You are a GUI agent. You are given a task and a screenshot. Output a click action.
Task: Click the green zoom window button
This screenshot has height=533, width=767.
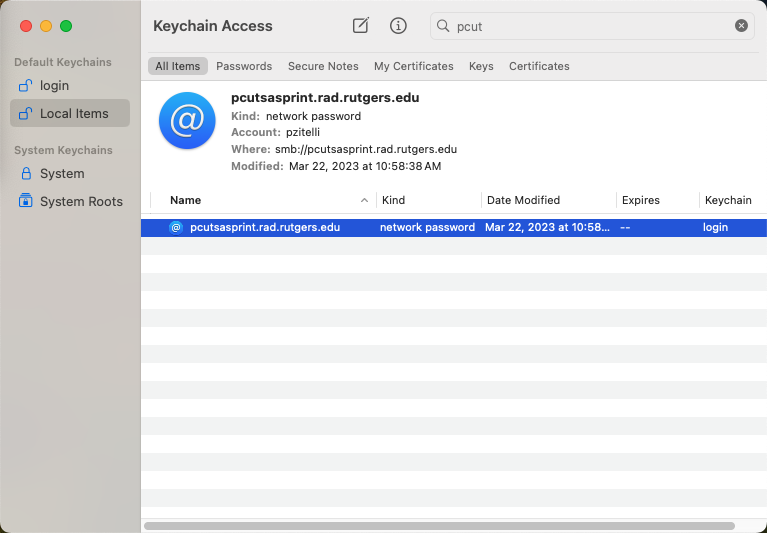pos(66,26)
